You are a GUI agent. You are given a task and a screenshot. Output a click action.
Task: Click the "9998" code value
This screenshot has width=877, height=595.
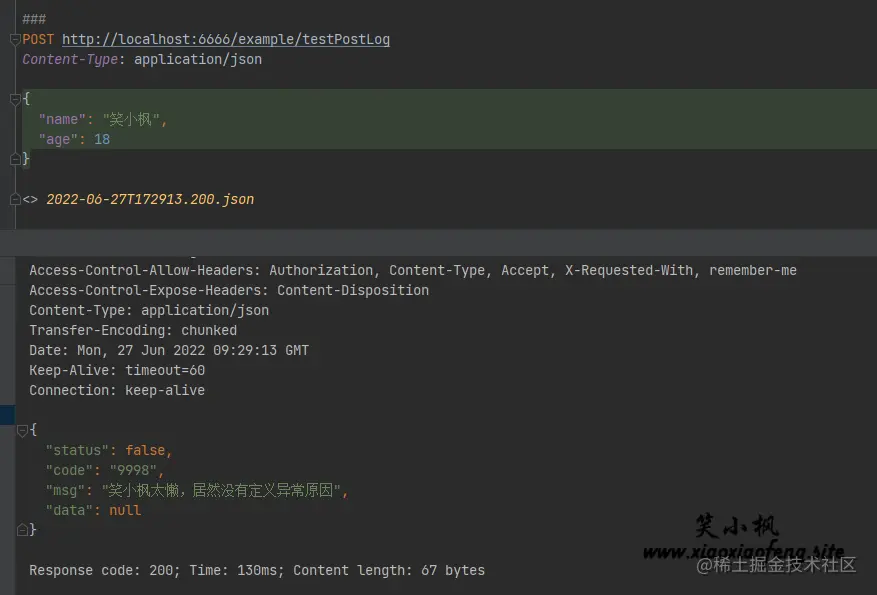point(133,471)
